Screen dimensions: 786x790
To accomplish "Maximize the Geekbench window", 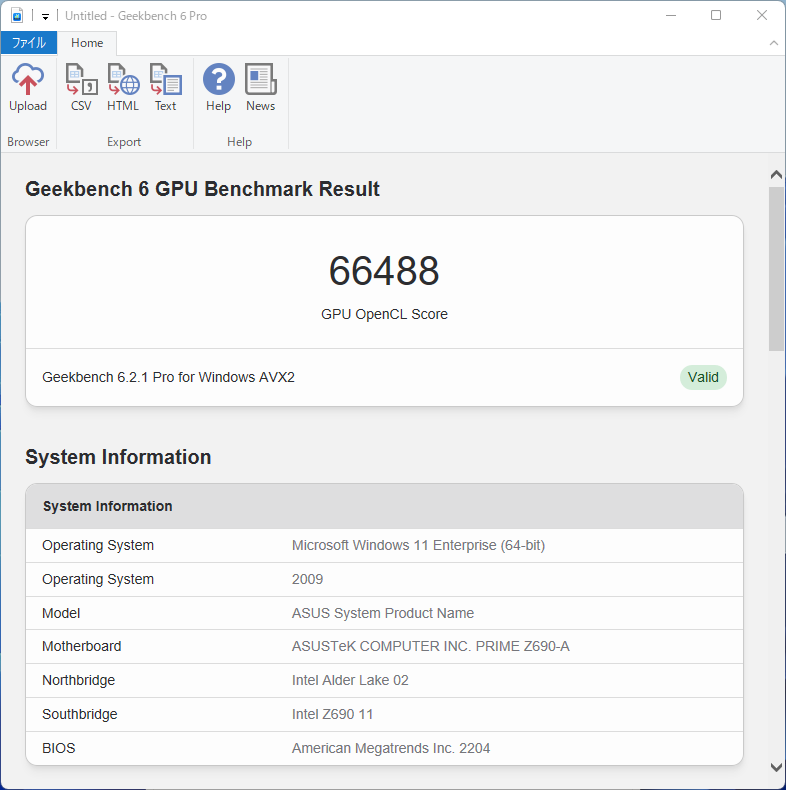I will [716, 15].
